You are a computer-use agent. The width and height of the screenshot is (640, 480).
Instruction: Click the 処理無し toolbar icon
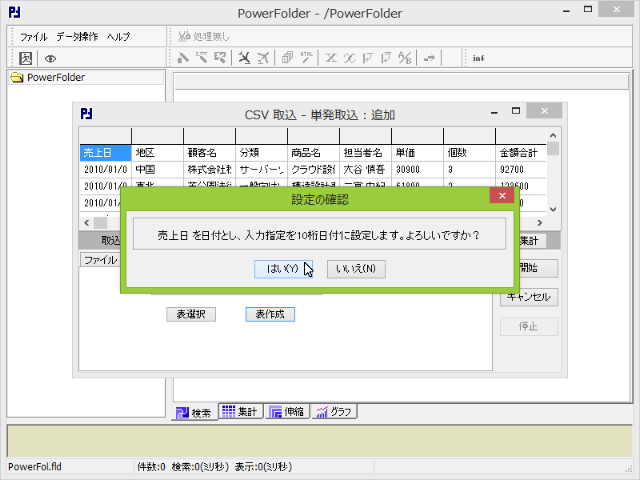204,37
